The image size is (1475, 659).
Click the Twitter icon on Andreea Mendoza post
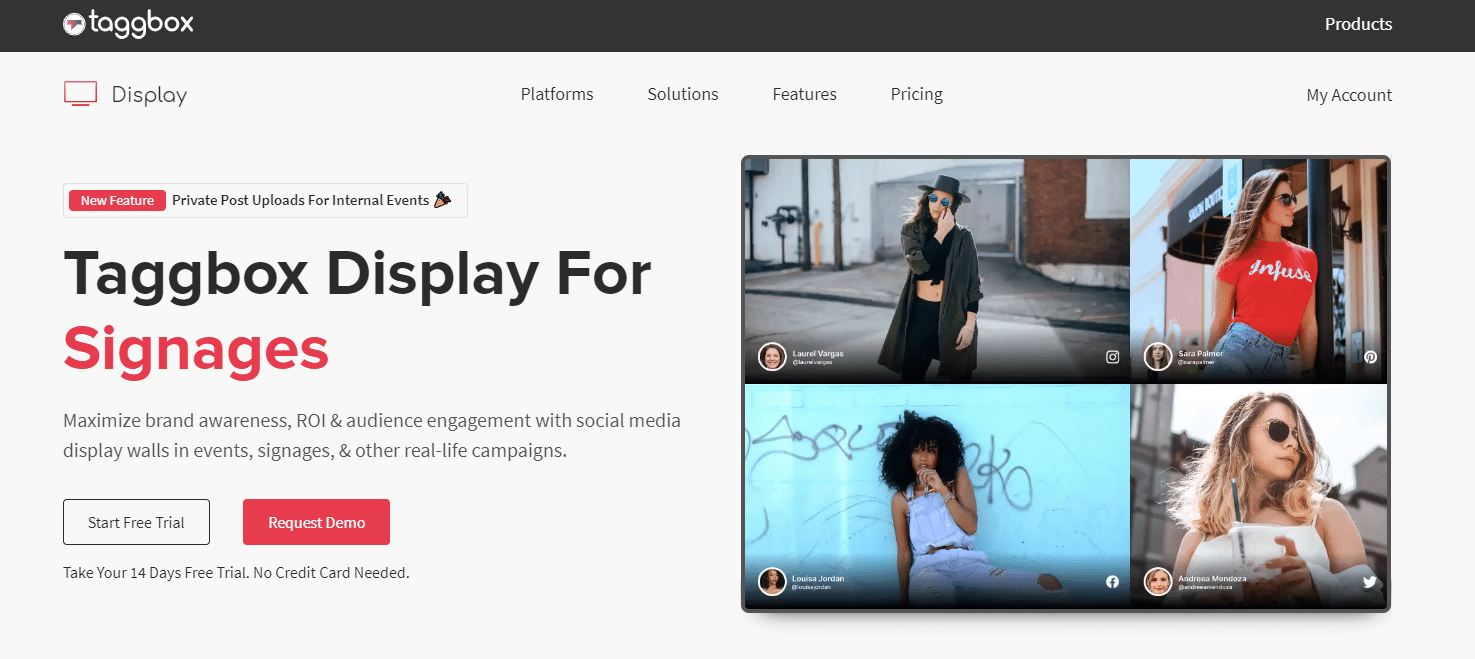[x=1370, y=582]
